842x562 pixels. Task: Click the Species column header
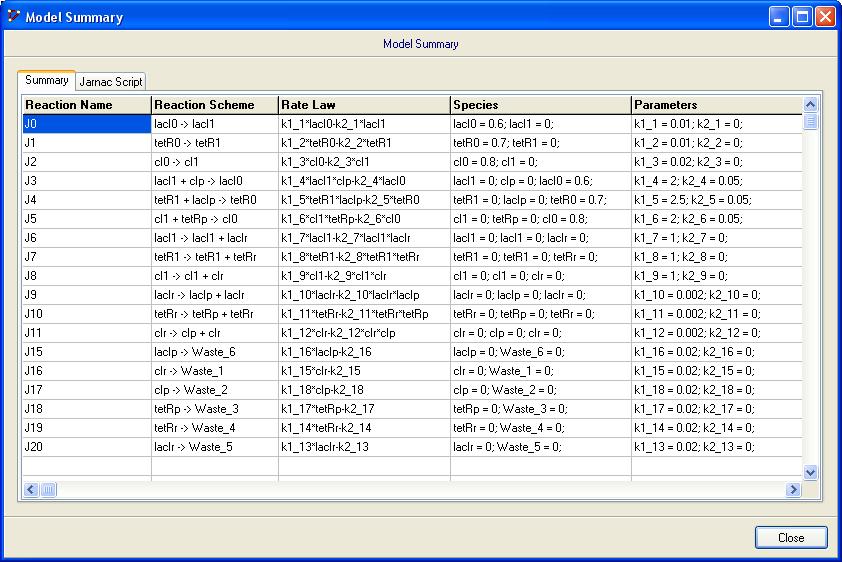539,104
